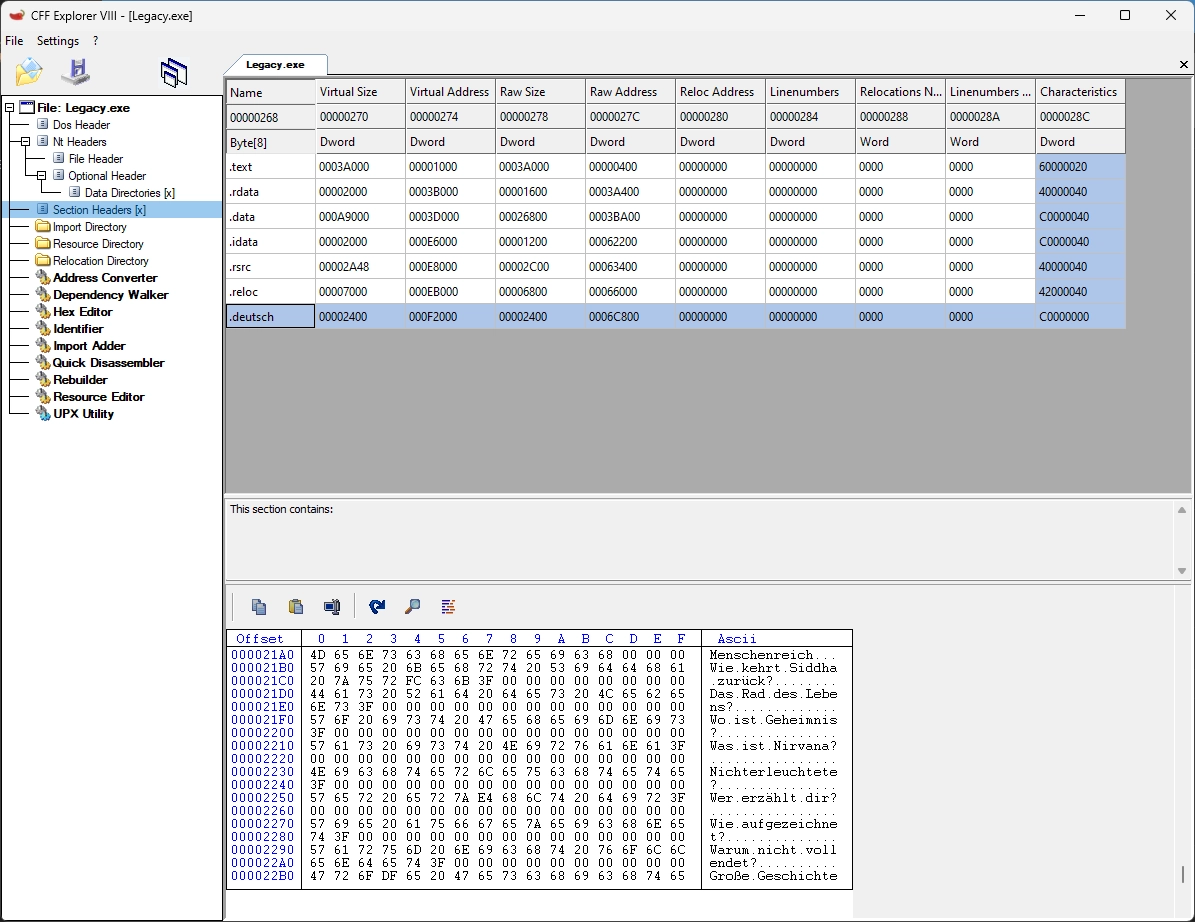
Task: Open find with the magnifier icon
Action: pyautogui.click(x=412, y=607)
